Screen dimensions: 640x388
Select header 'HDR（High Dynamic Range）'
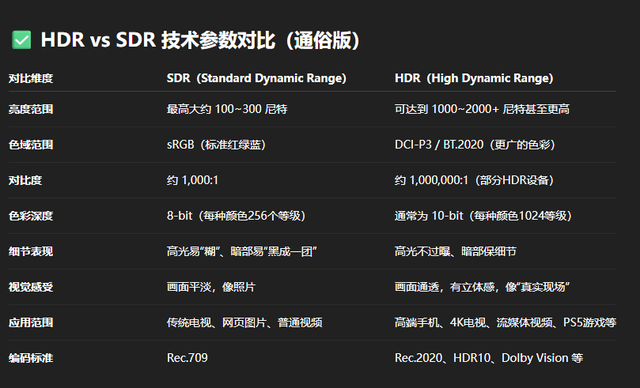pyautogui.click(x=474, y=78)
